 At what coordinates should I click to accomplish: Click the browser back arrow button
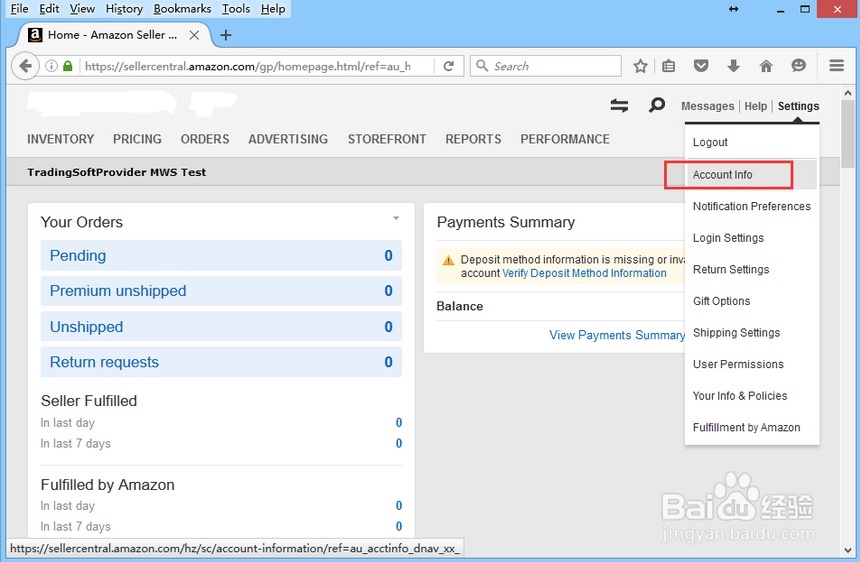(25, 66)
